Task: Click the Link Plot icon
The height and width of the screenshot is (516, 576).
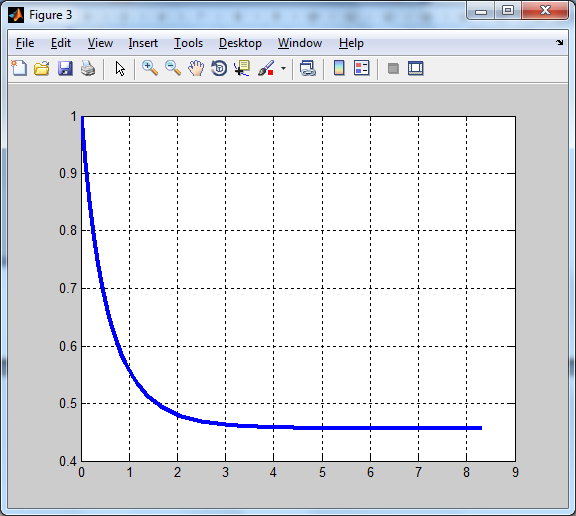Action: (307, 68)
